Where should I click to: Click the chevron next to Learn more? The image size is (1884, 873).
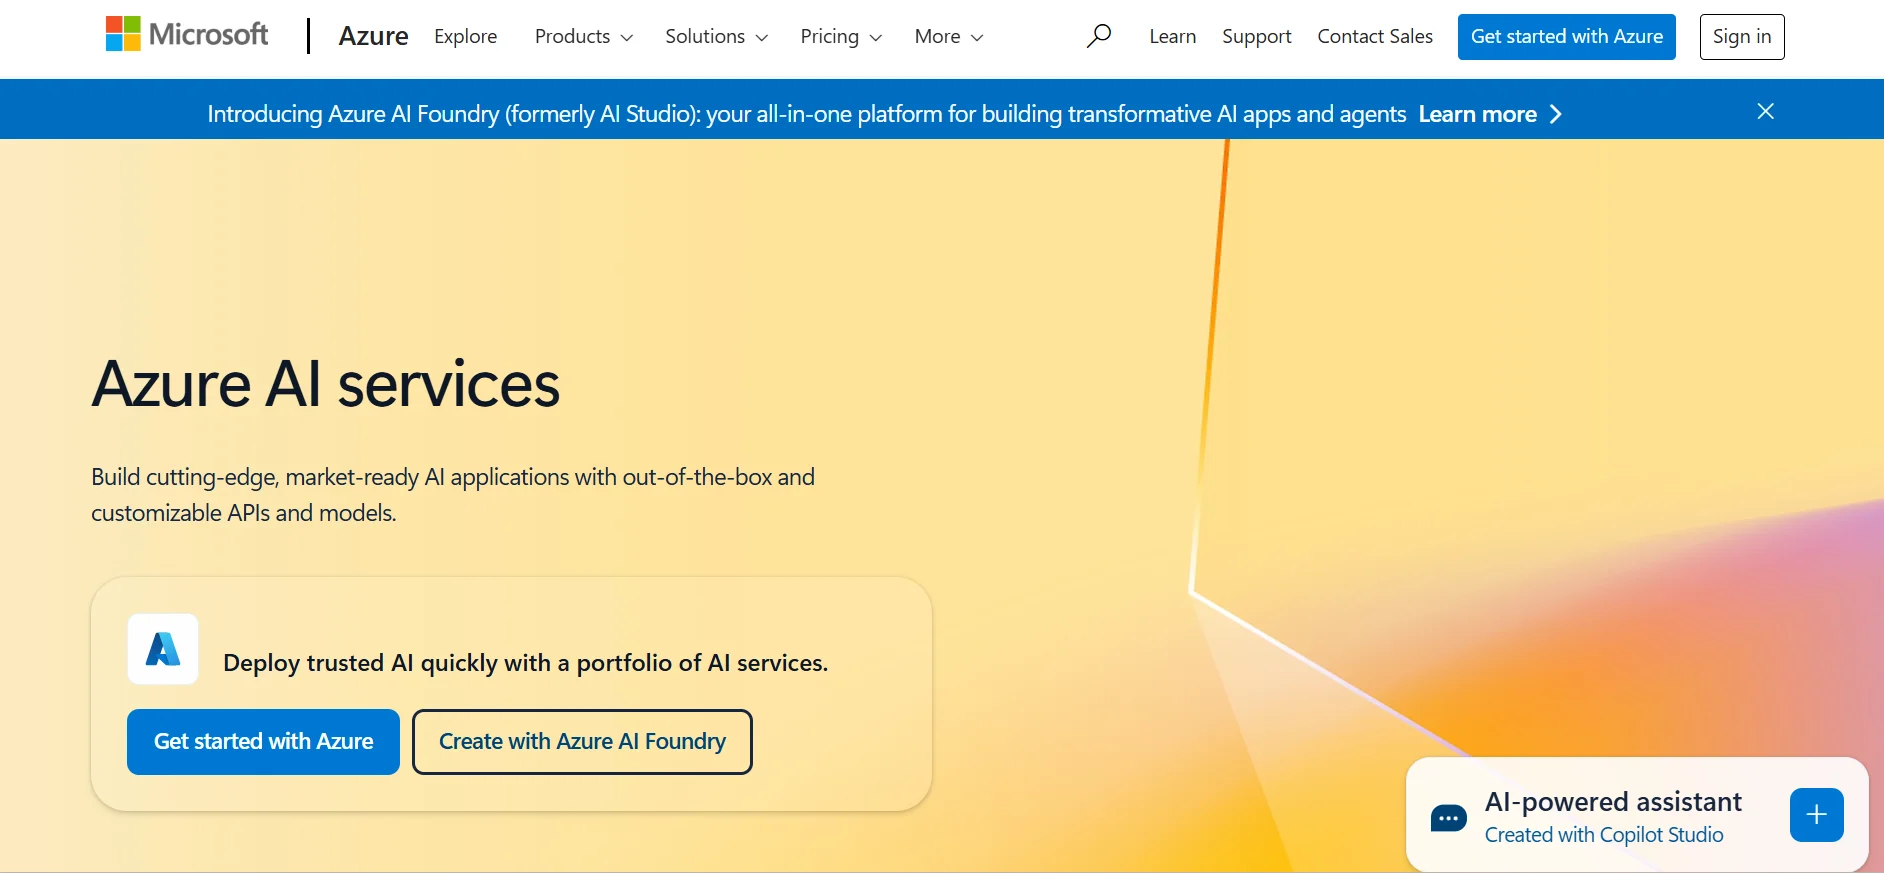pos(1555,114)
